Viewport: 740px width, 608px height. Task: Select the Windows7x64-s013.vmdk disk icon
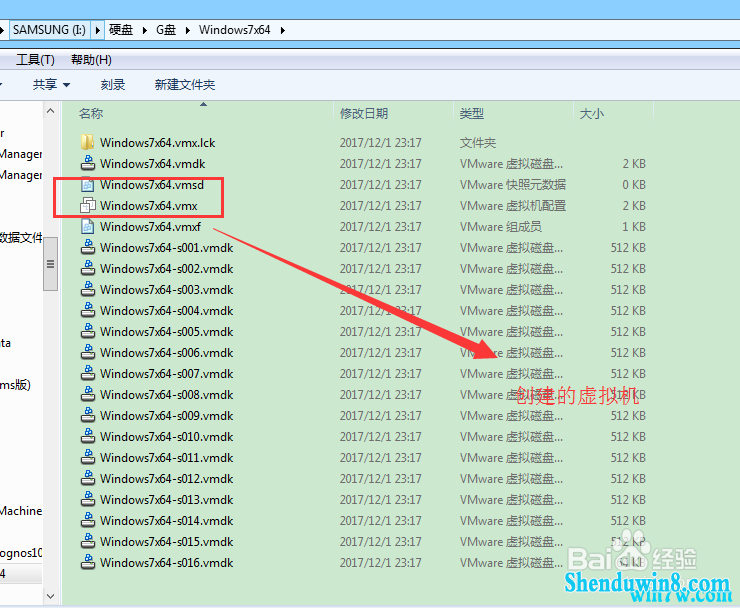click(x=87, y=499)
